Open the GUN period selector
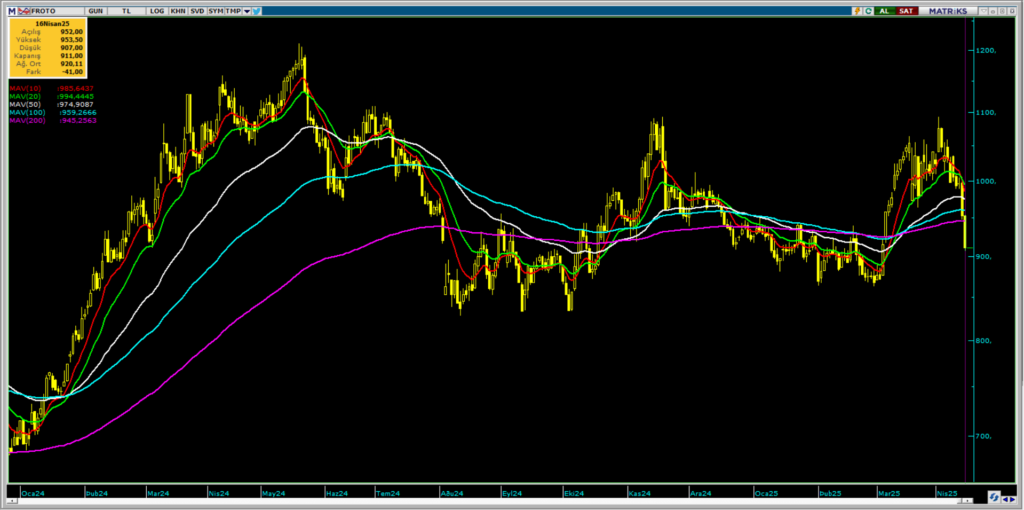 pos(95,10)
